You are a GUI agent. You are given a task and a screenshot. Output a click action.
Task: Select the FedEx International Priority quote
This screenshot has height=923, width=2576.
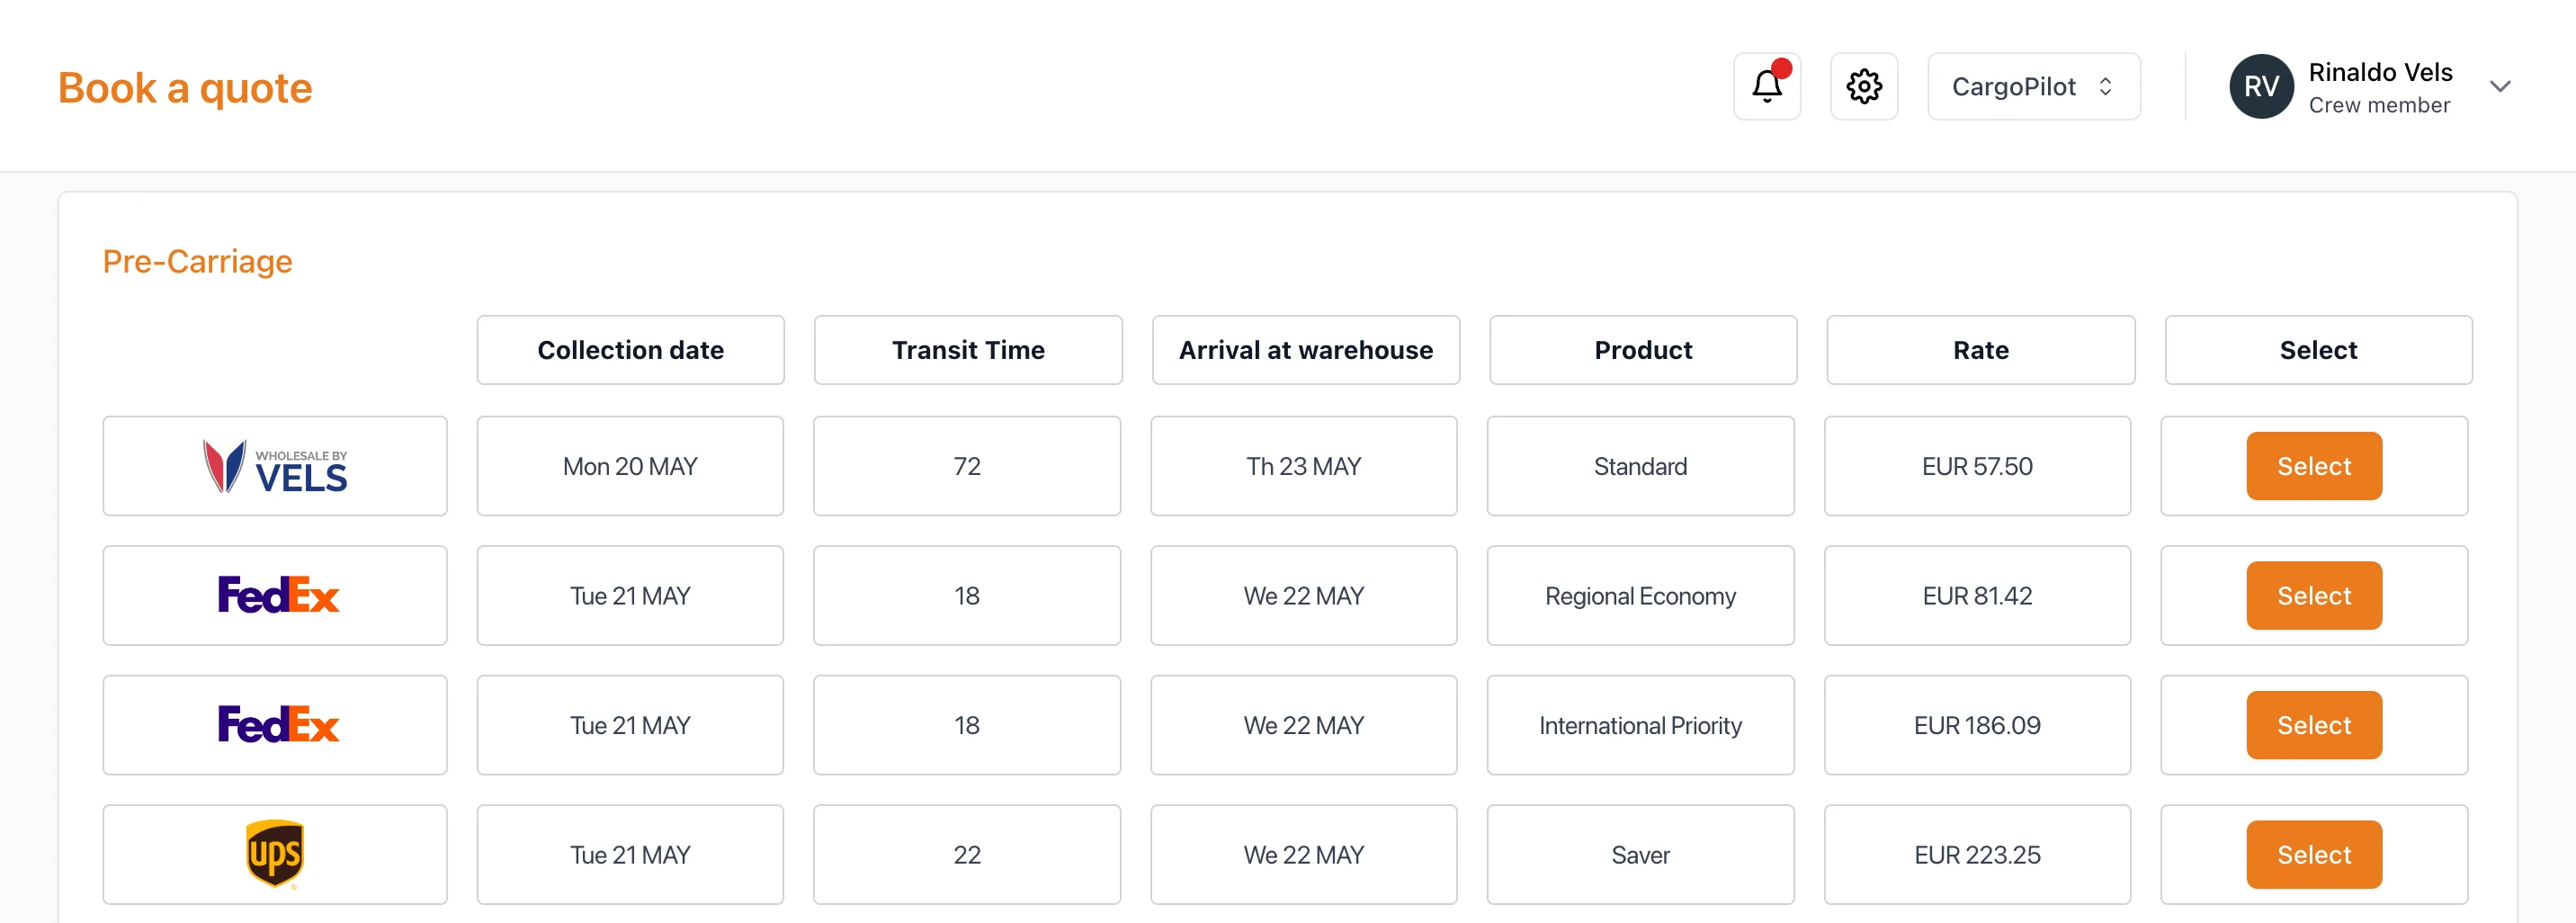pyautogui.click(x=2313, y=725)
